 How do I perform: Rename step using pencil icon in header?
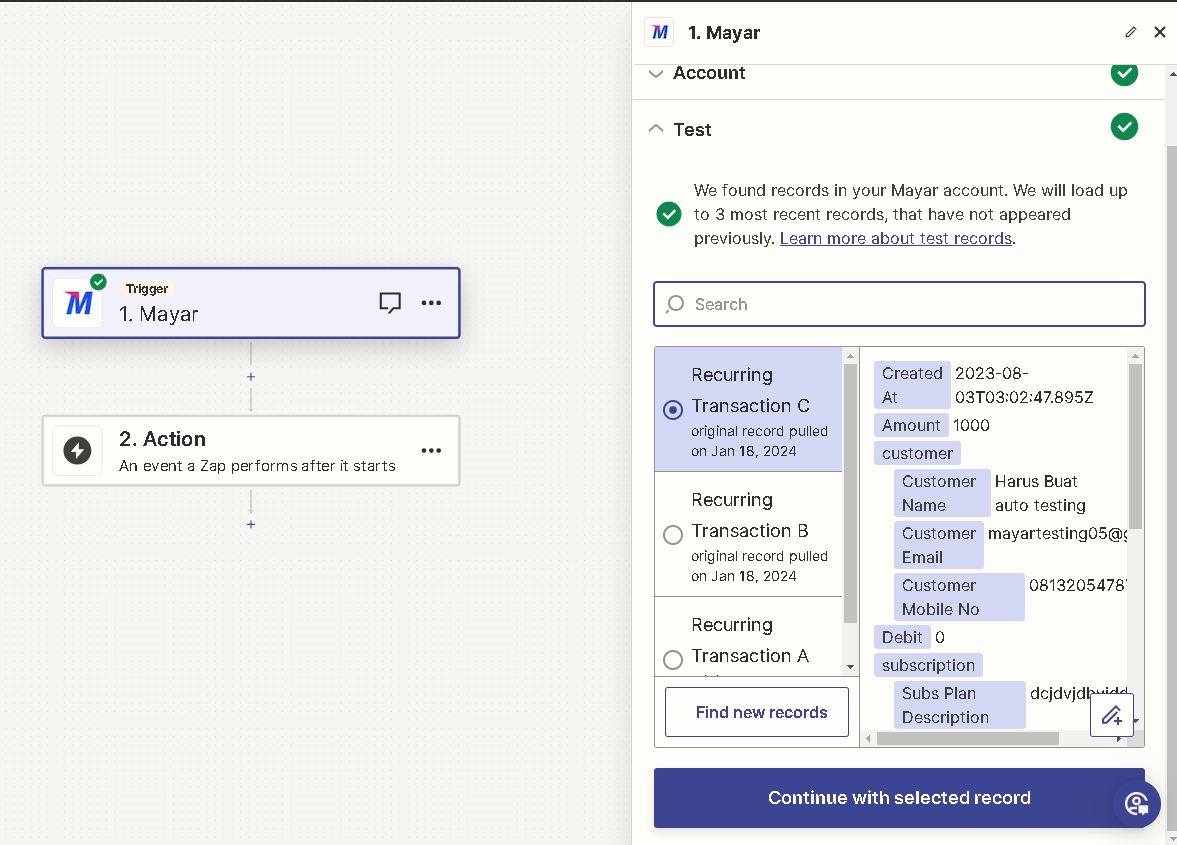pyautogui.click(x=1130, y=32)
